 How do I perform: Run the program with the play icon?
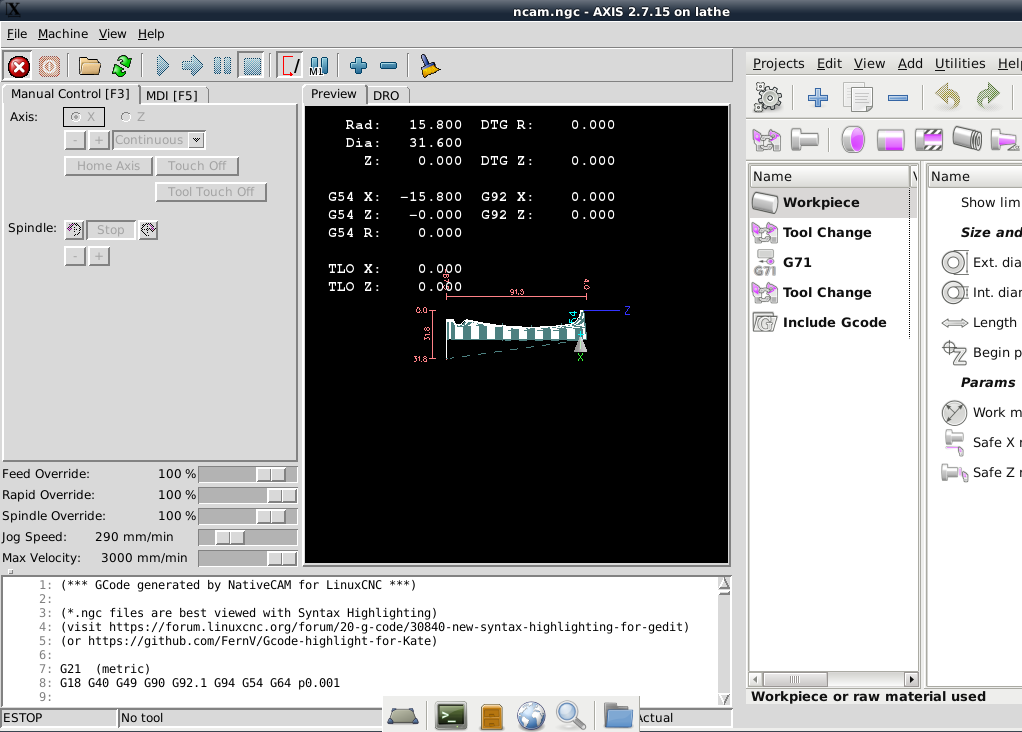point(163,67)
